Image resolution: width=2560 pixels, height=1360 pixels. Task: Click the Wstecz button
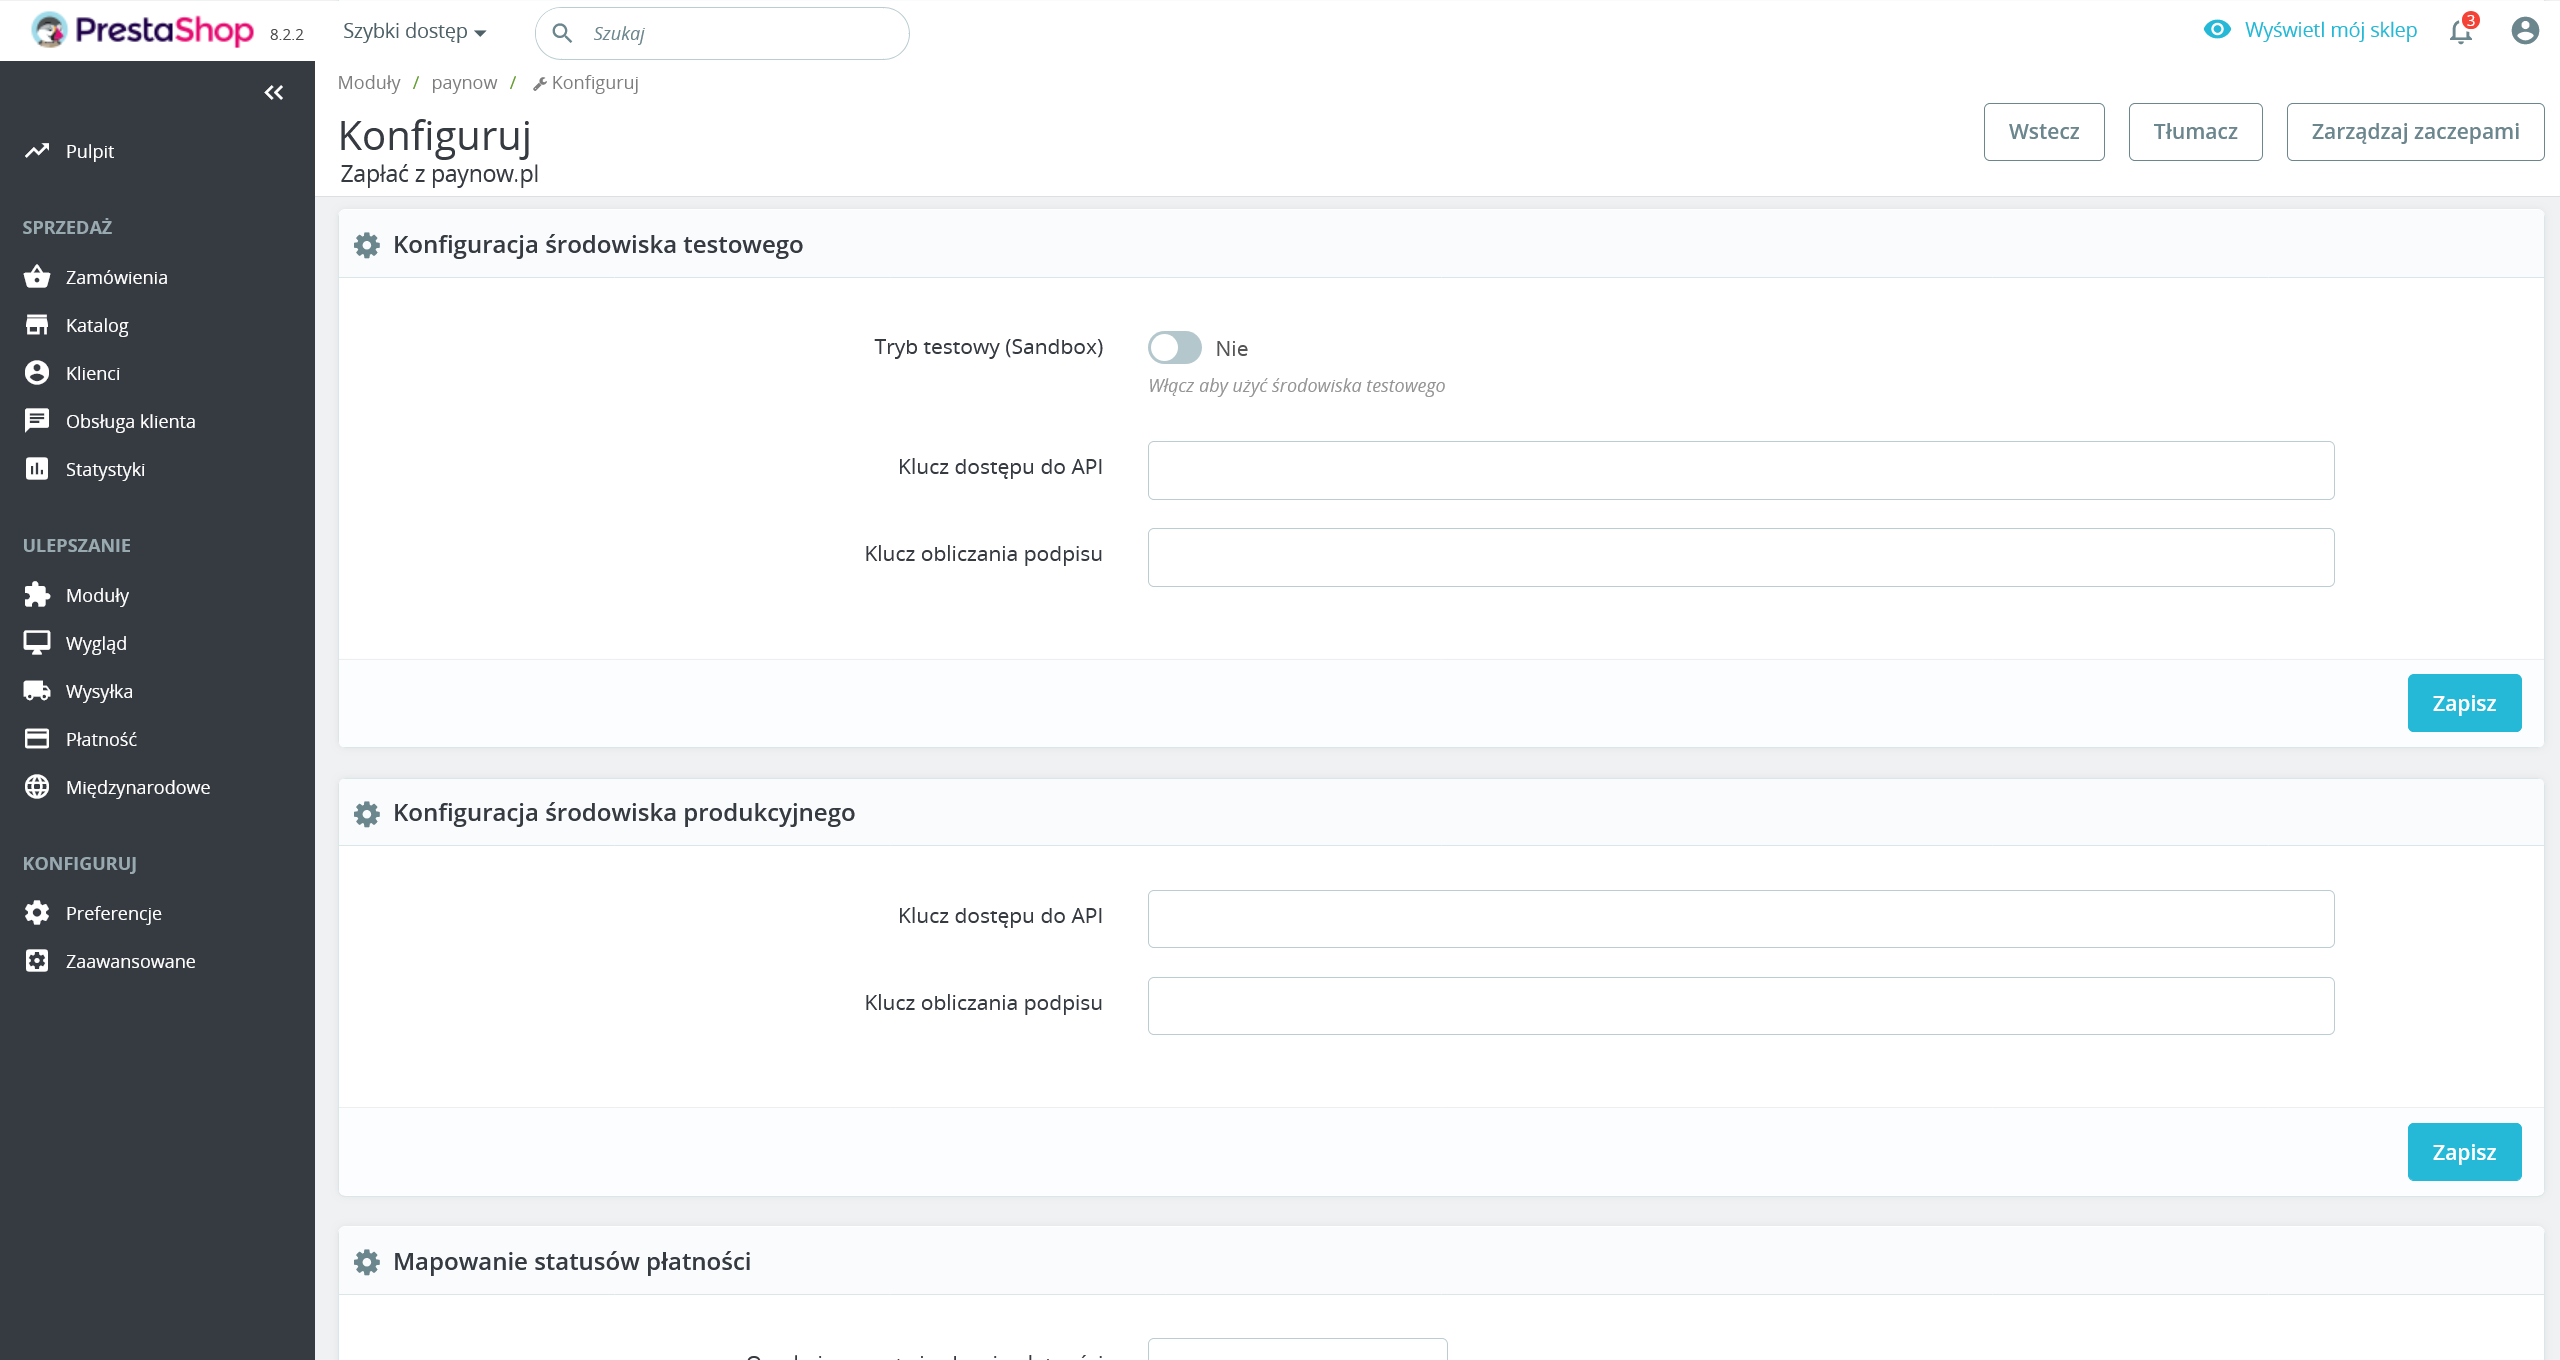pos(2043,131)
